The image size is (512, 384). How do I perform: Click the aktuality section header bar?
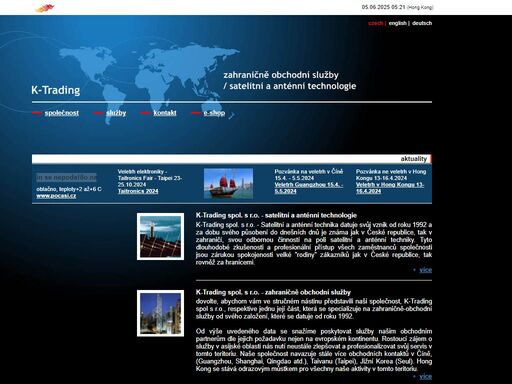pos(232,159)
